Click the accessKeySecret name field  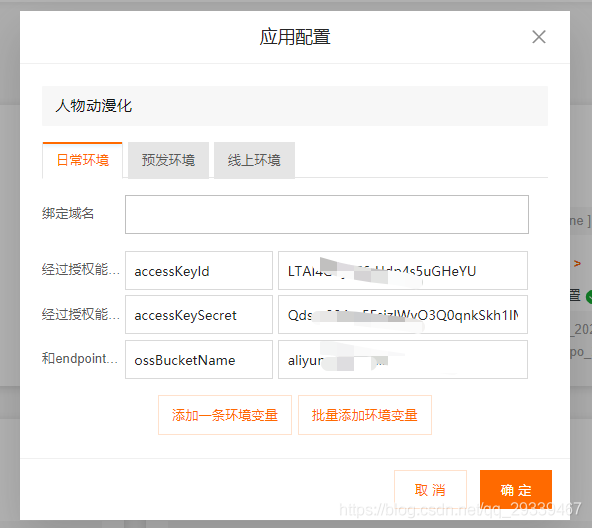tap(199, 315)
